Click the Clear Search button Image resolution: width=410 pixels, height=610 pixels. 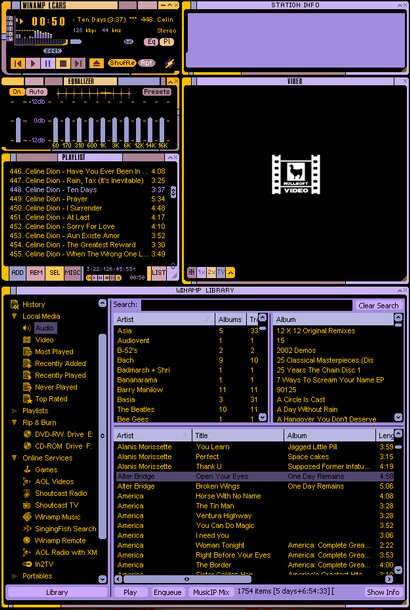[x=378, y=306]
